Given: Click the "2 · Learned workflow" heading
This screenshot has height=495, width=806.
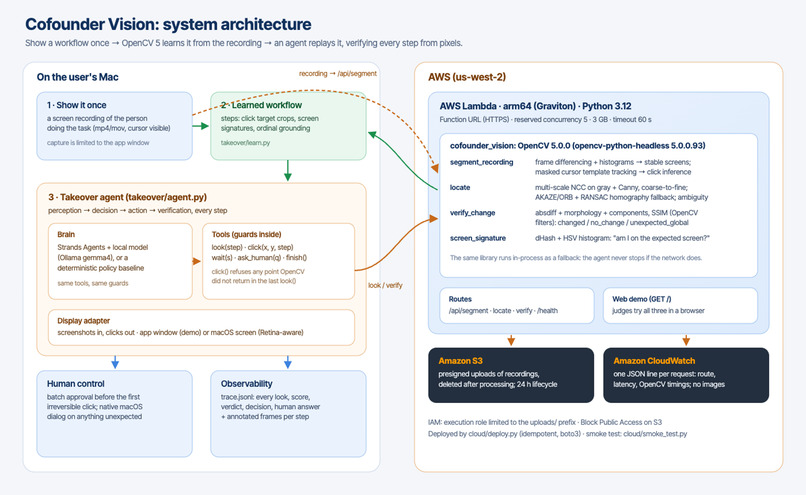Looking at the screenshot, I should pos(261,105).
